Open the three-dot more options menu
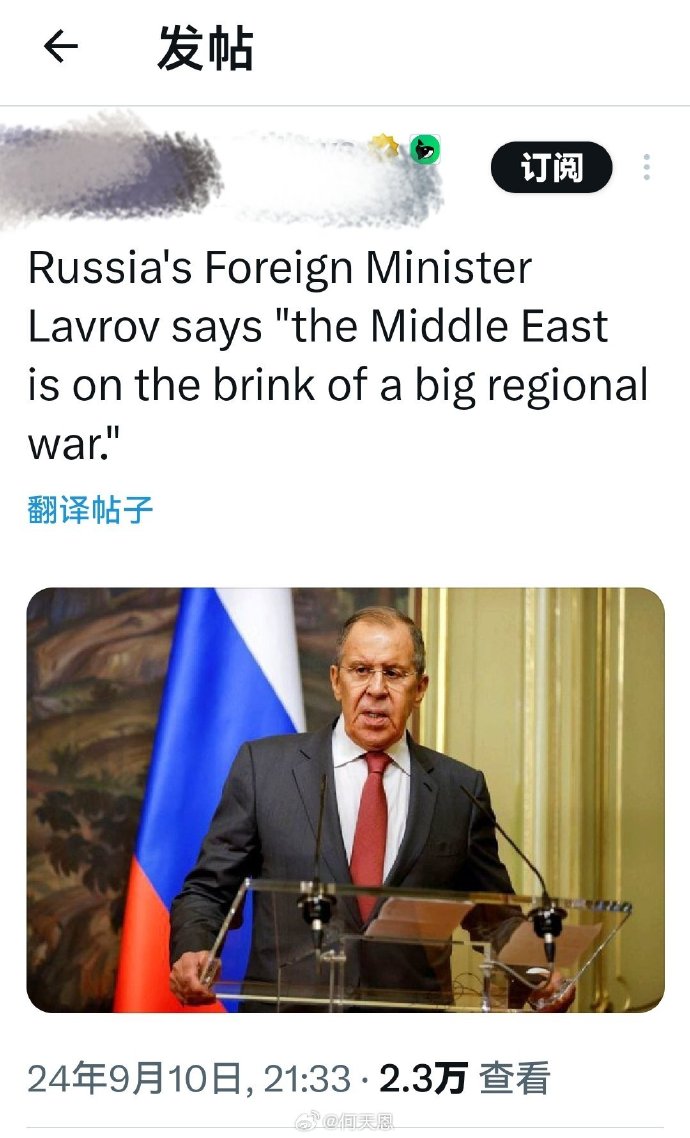The width and height of the screenshot is (690, 1138). pyautogui.click(x=646, y=167)
